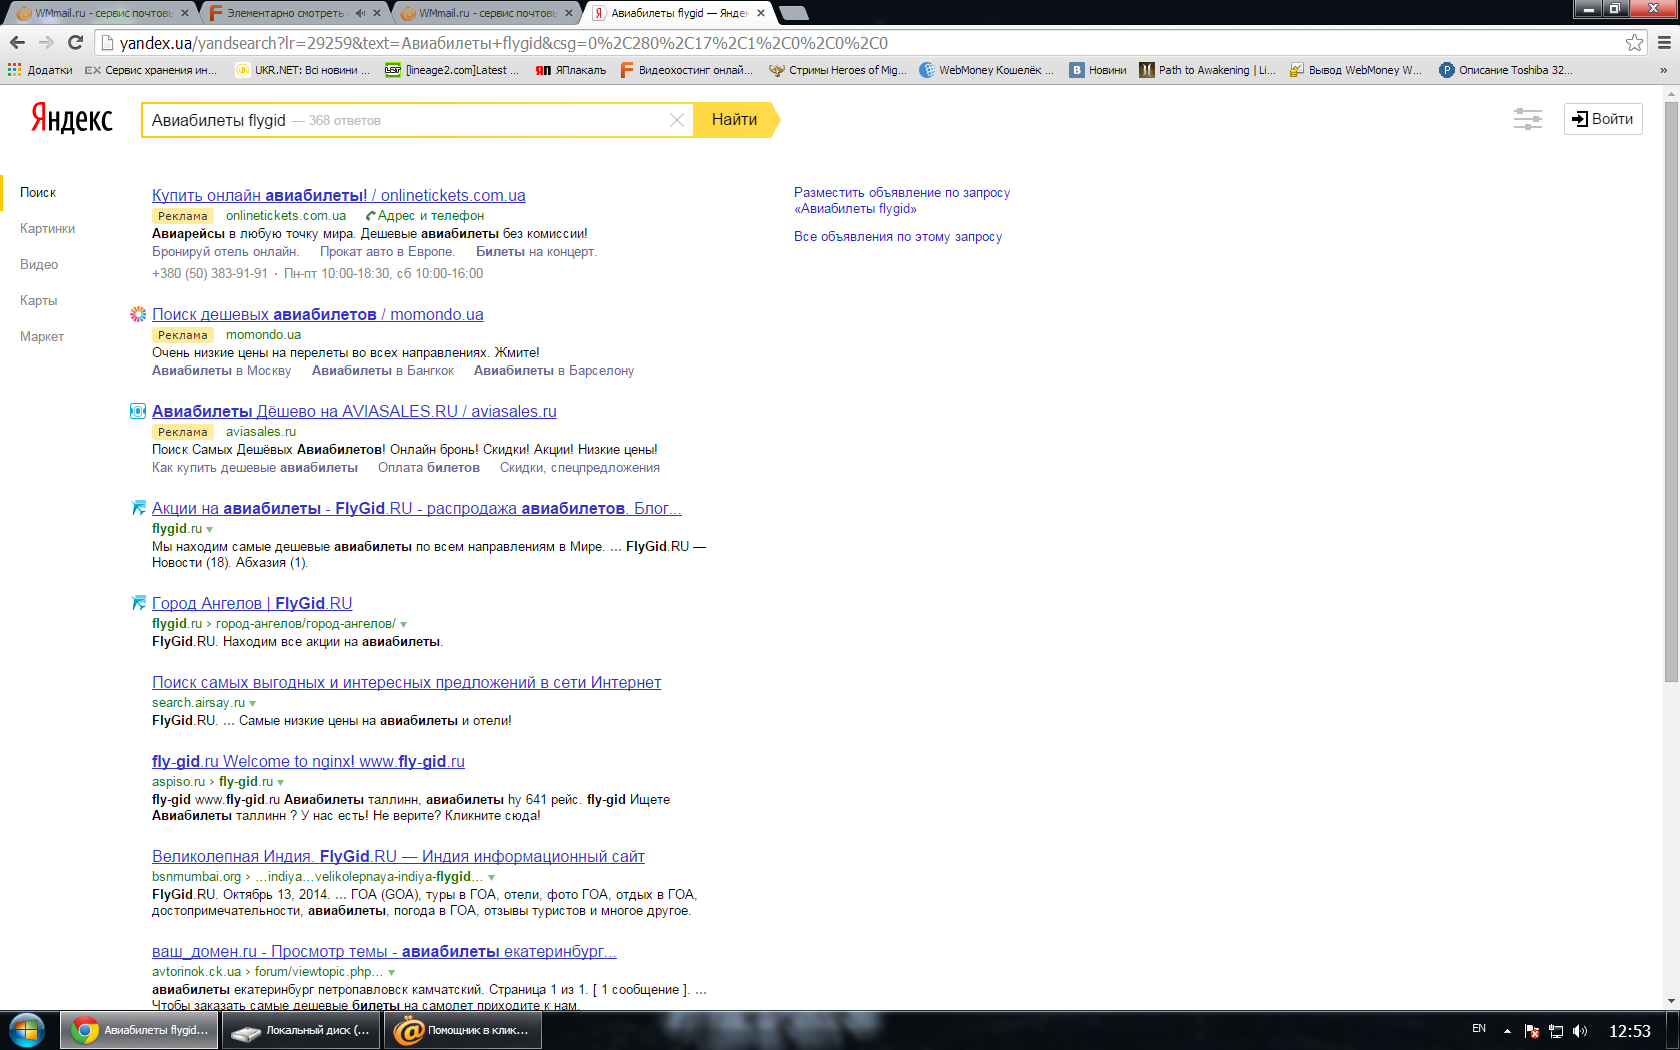Open Оплата билетов sitelink
1680x1050 pixels.
tap(429, 467)
